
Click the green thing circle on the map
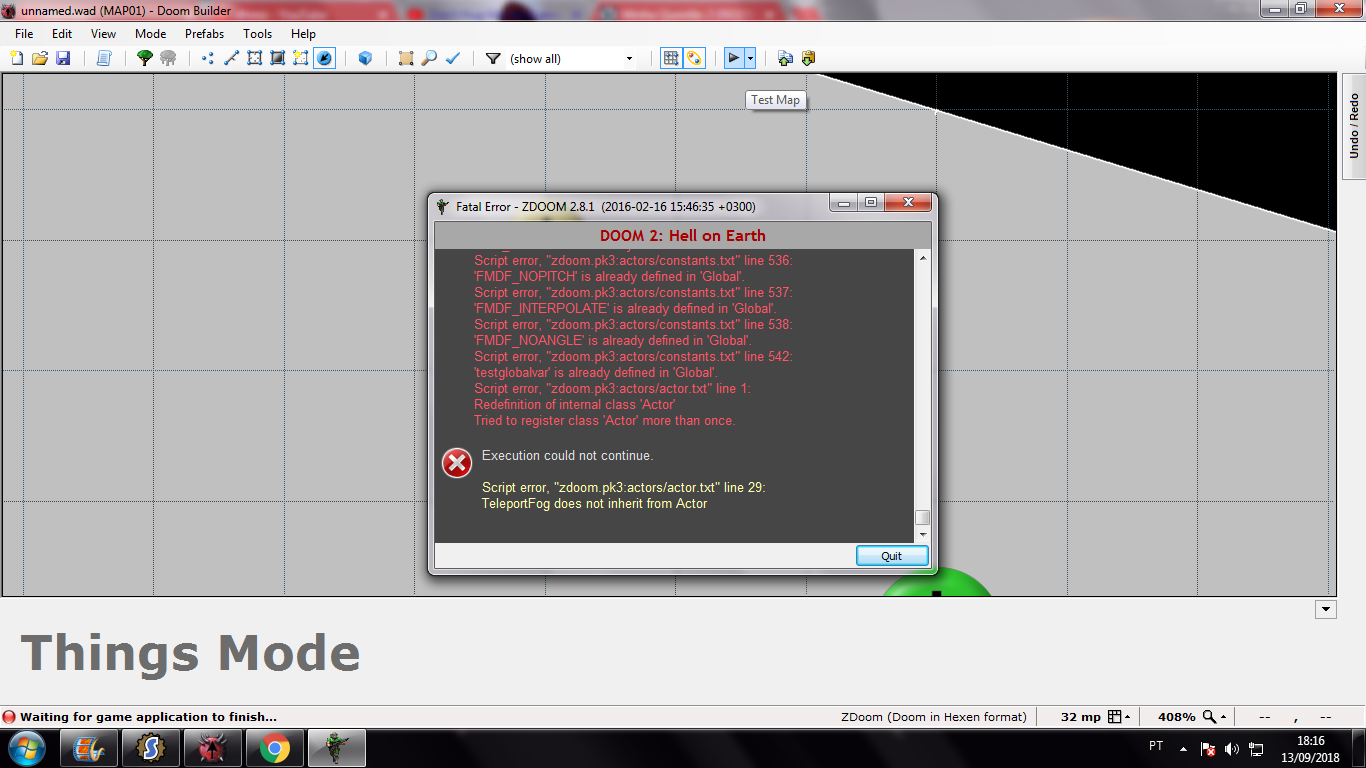pos(935,583)
